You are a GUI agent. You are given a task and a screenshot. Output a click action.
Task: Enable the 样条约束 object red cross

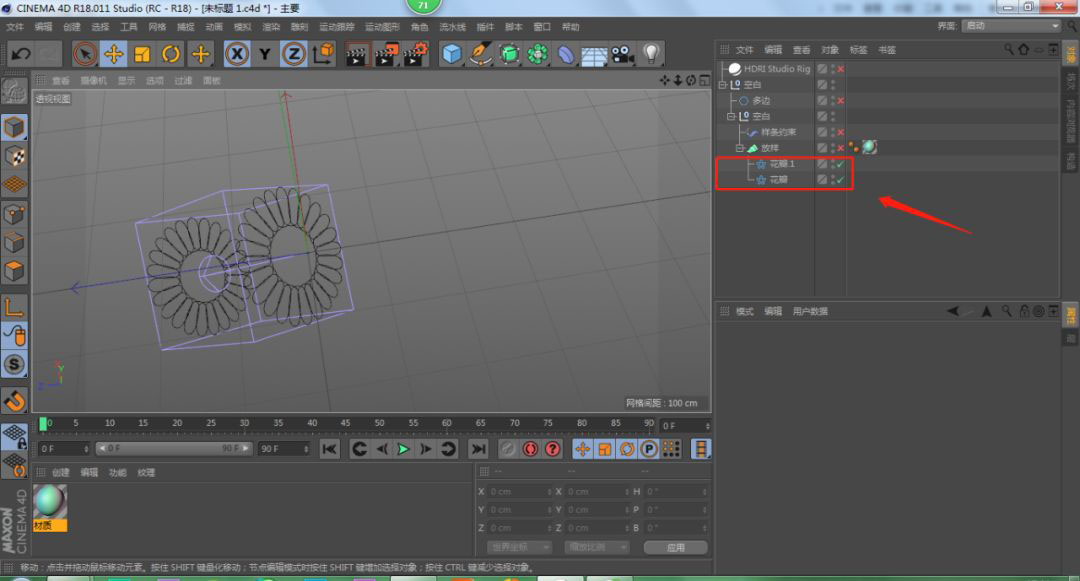pos(840,132)
